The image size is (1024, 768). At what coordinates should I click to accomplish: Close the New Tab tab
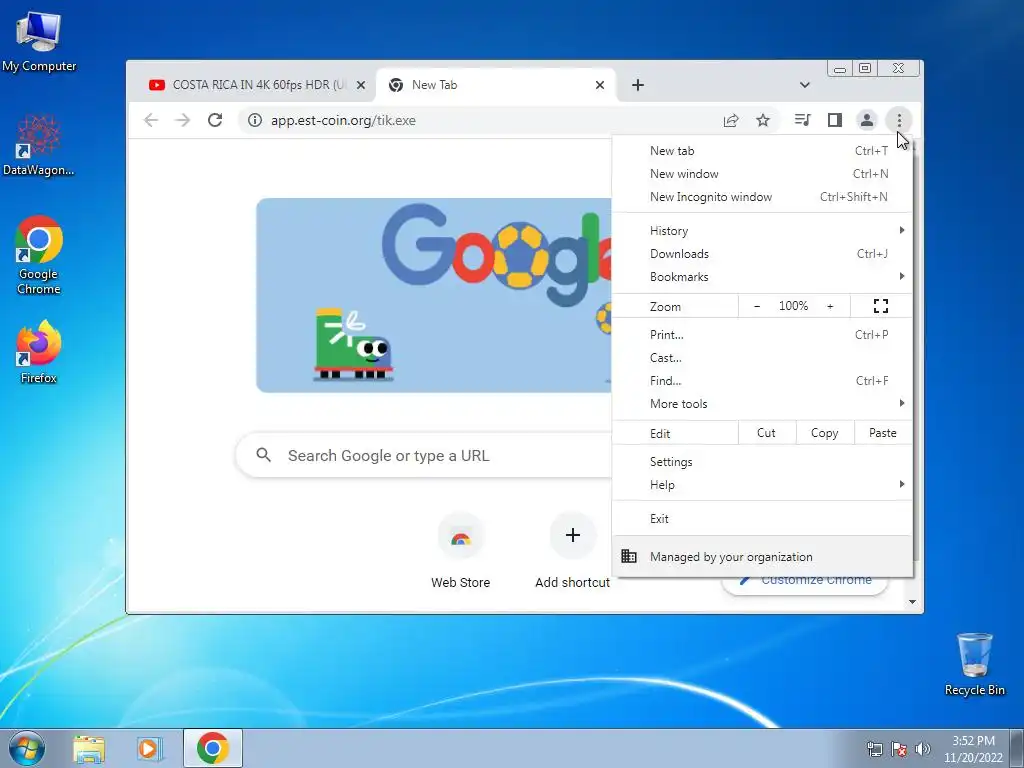pyautogui.click(x=600, y=85)
